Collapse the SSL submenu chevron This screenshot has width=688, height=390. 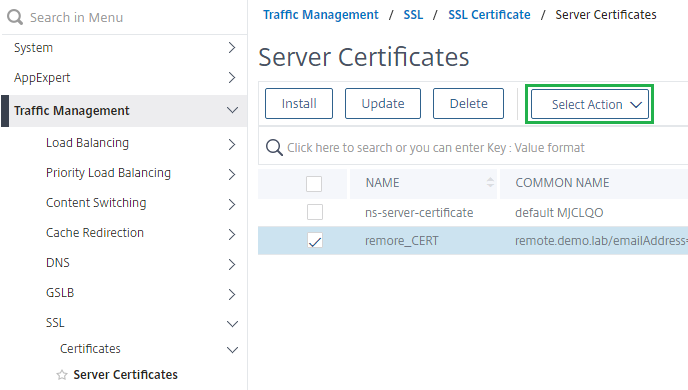point(233,324)
